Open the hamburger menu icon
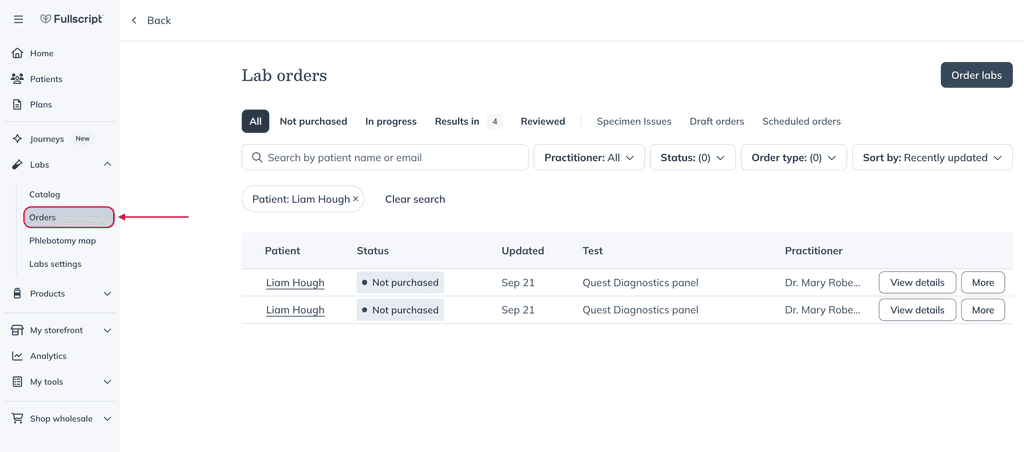Screen dimensions: 1024x452 18,20
